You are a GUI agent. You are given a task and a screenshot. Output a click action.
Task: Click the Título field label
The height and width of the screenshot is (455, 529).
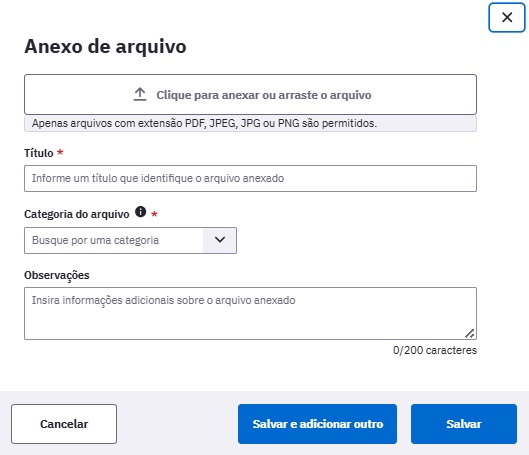pos(39,153)
